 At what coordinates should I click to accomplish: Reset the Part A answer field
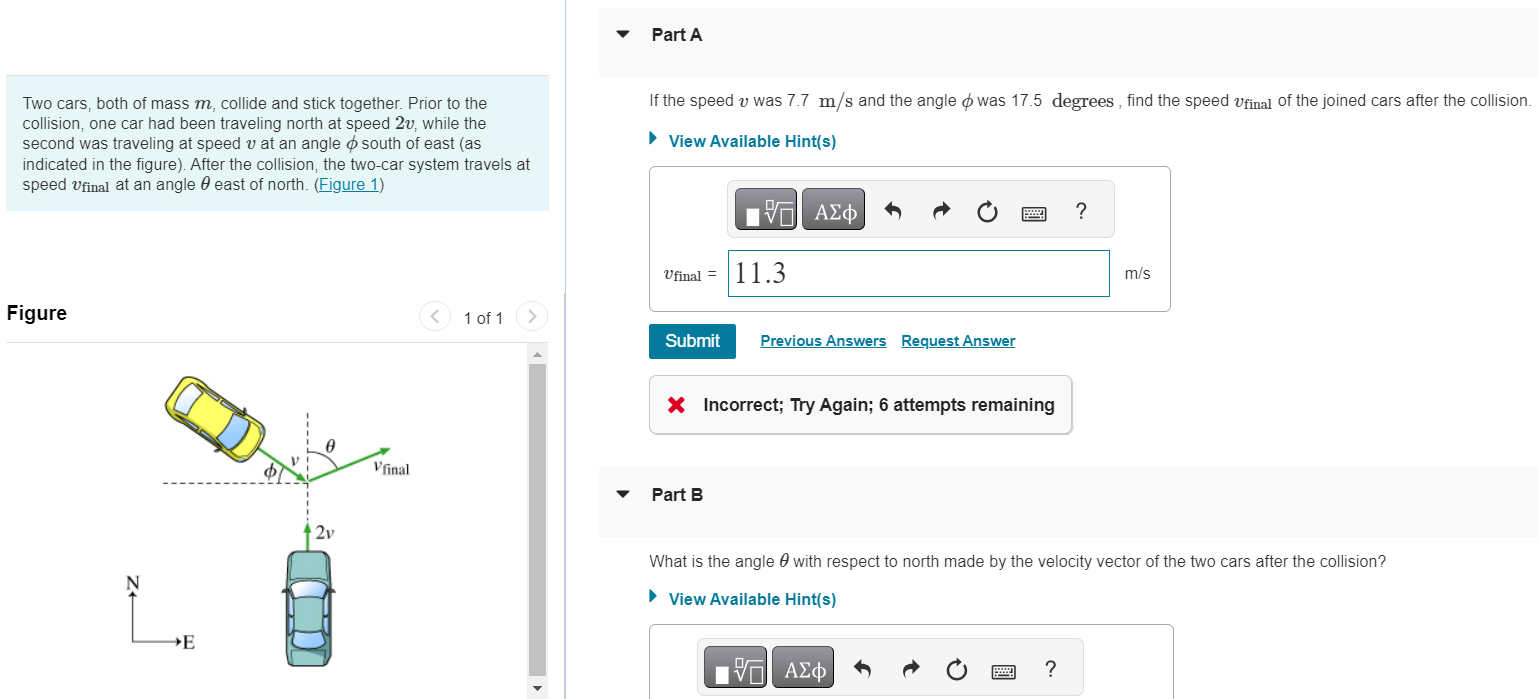(x=986, y=210)
